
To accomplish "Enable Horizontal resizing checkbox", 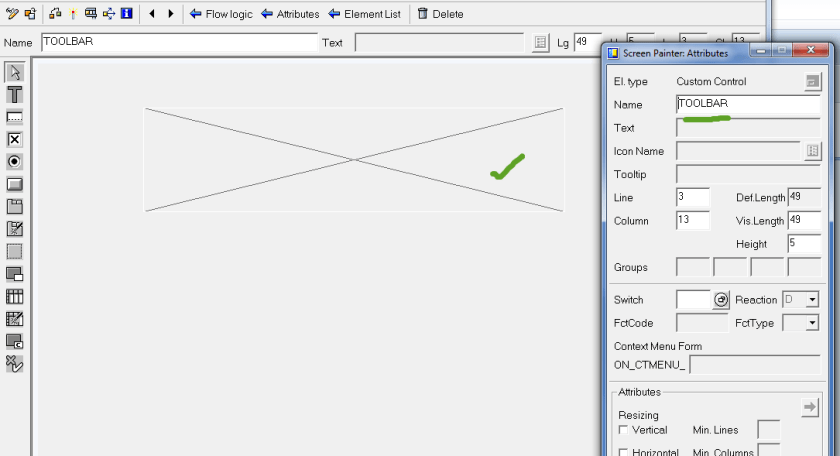I will coord(623,452).
